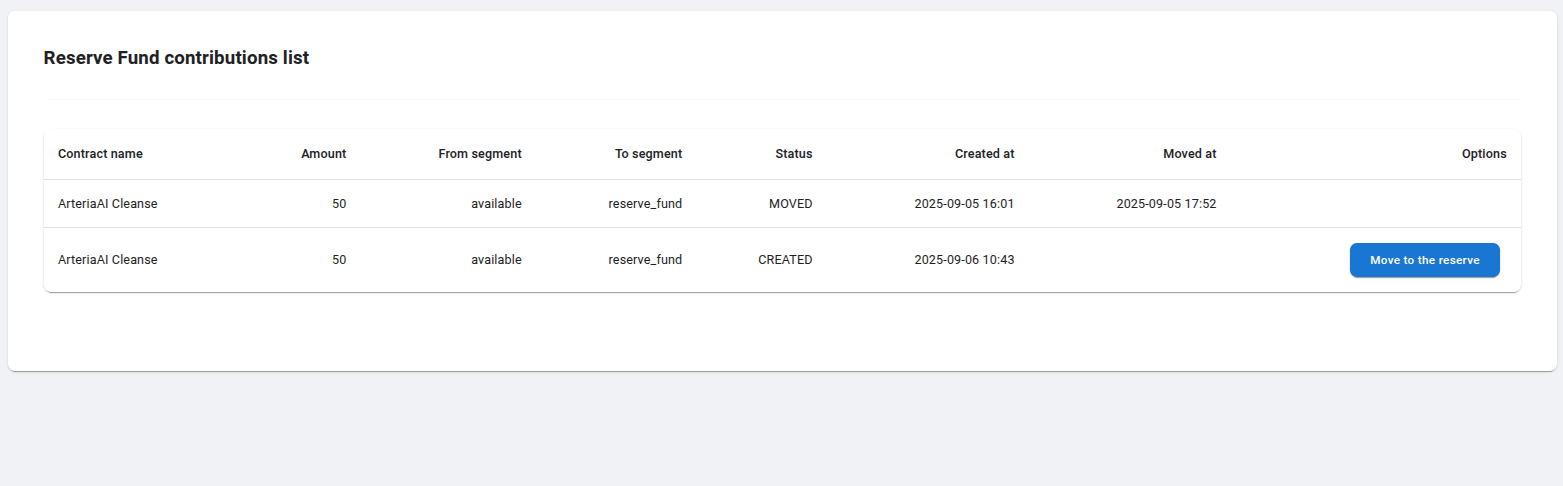Click the Status column header
1563x486 pixels.
coord(793,154)
